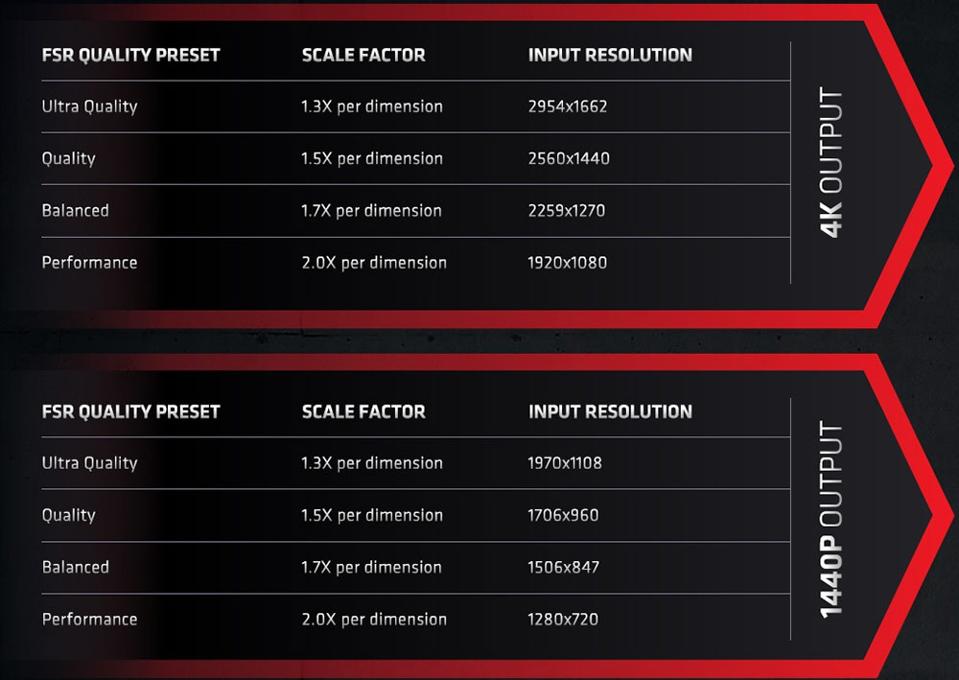Viewport: 959px width, 680px height.
Task: Select the Balanced preset in the 4K table
Action: [75, 210]
